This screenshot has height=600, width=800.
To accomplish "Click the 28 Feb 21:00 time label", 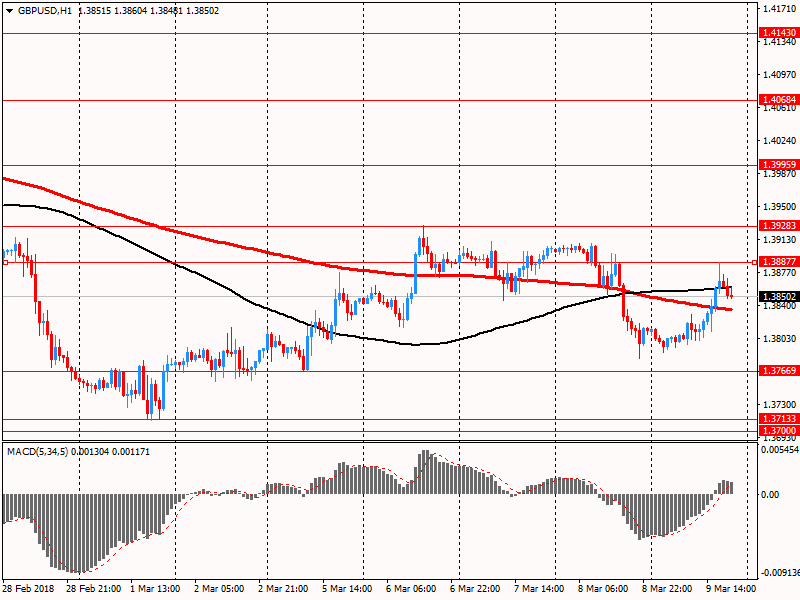I will click(x=94, y=588).
